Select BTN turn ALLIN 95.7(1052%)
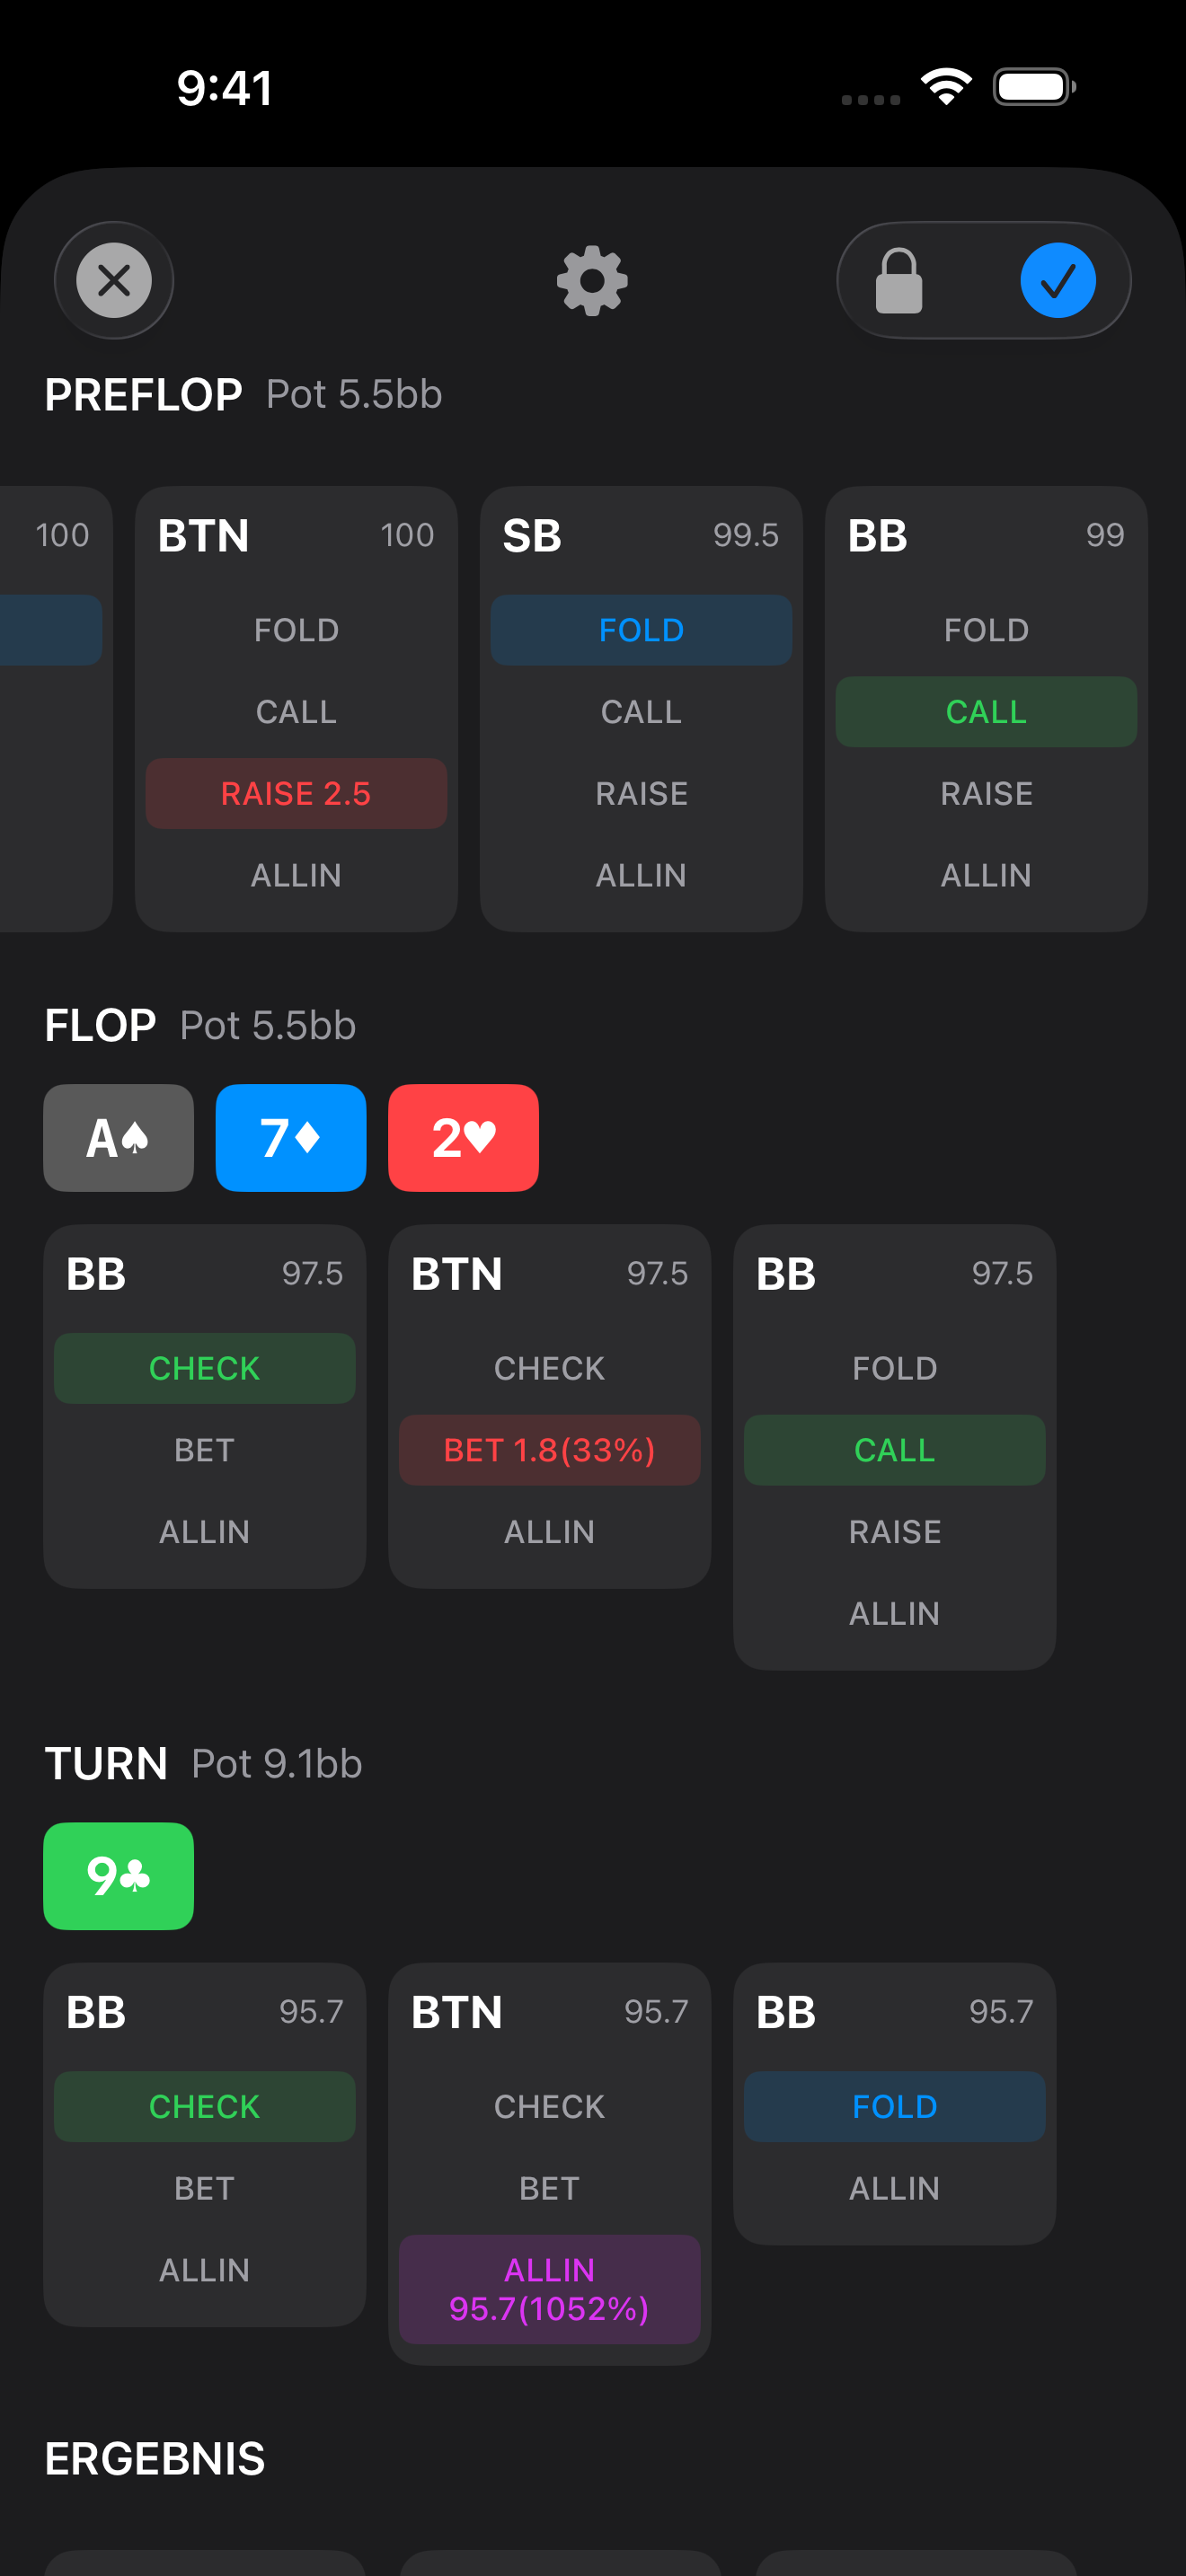 pyautogui.click(x=549, y=2289)
